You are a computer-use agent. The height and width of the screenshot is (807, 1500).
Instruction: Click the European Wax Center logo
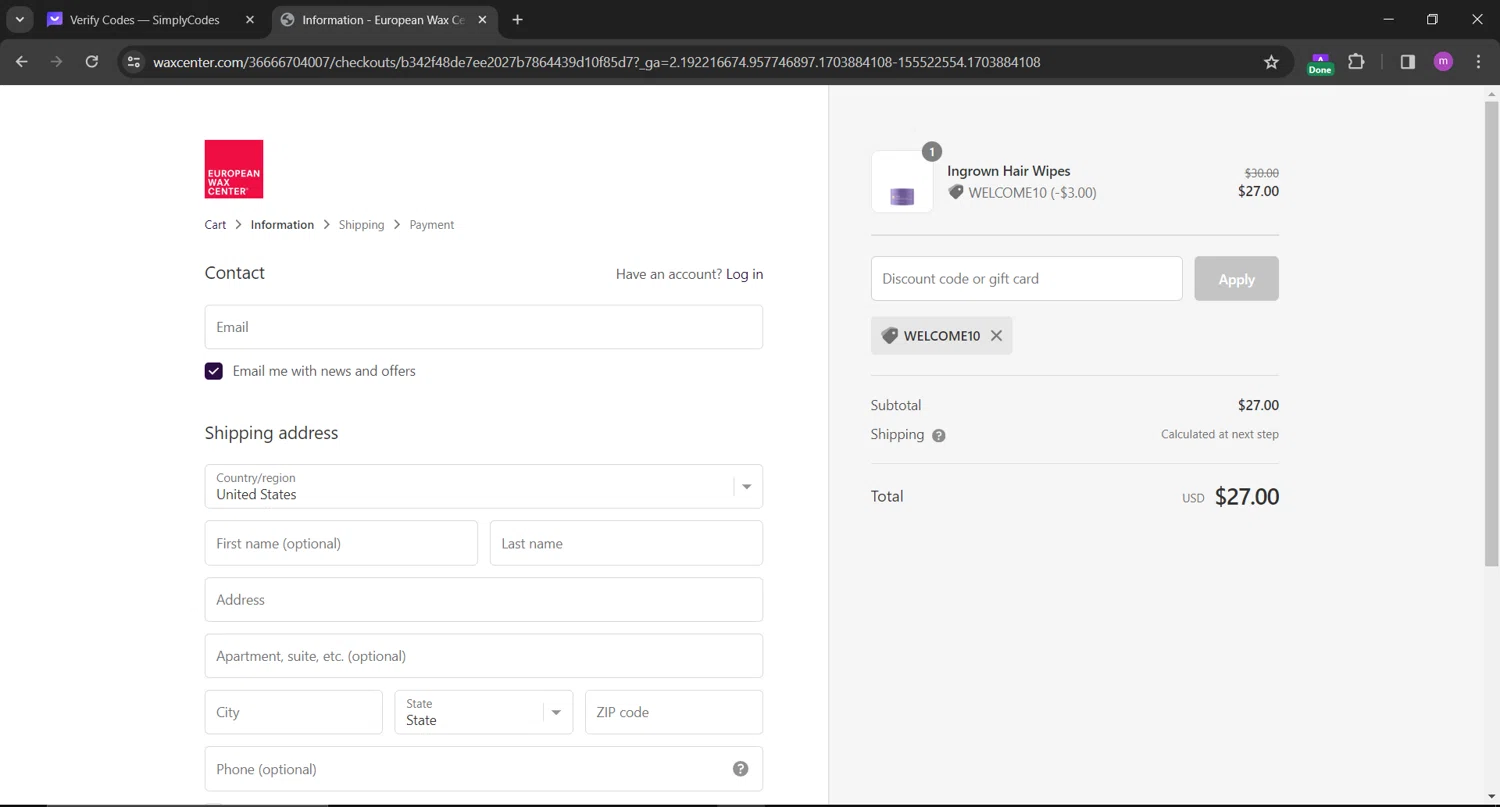click(234, 169)
